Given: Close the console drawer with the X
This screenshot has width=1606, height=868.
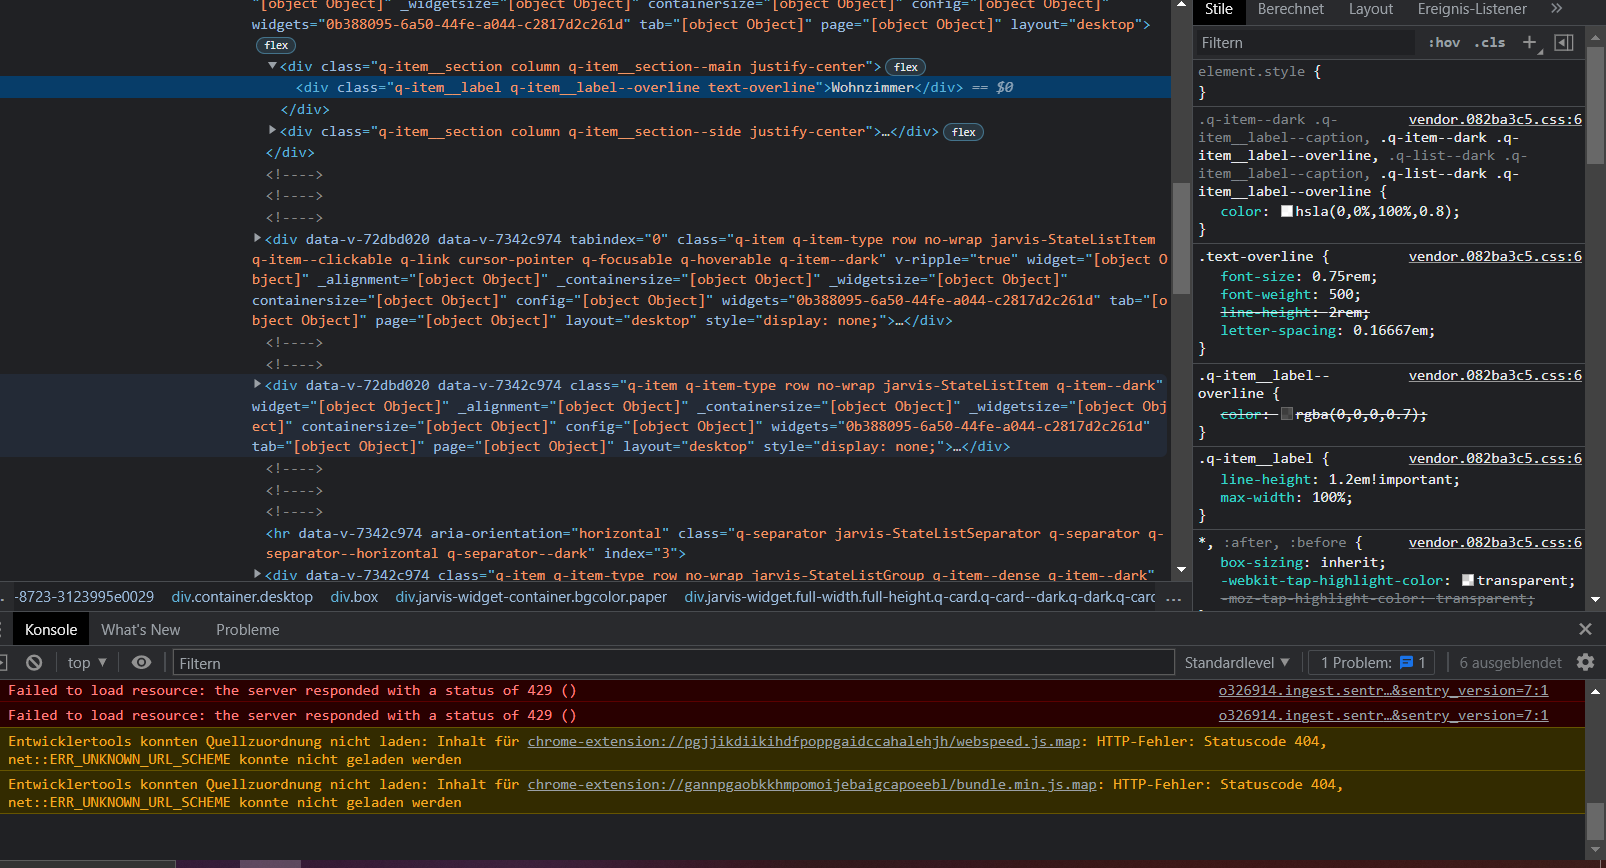Looking at the screenshot, I should pyautogui.click(x=1585, y=629).
